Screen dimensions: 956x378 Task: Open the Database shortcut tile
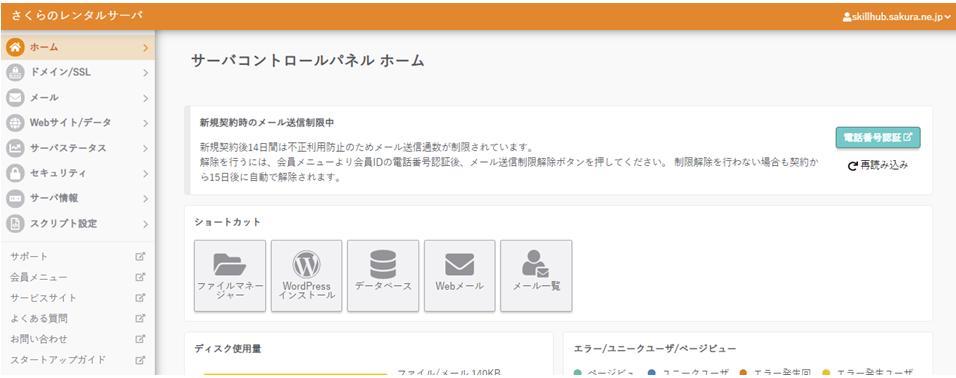tap(383, 276)
